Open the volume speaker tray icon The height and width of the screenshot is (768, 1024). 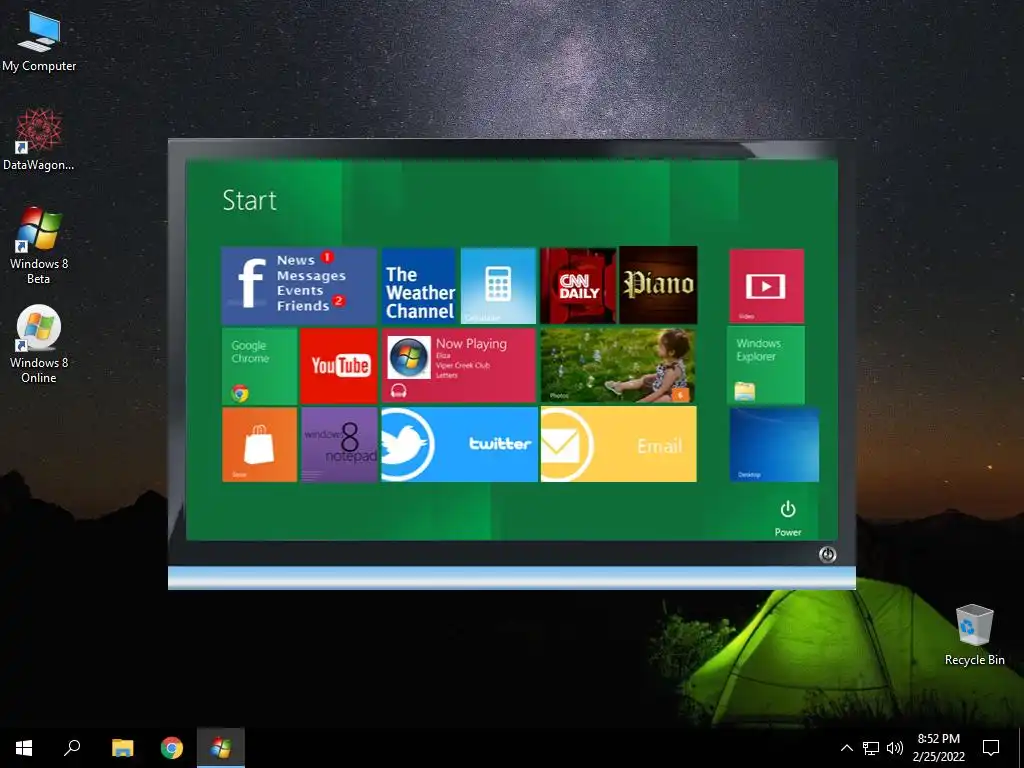[x=895, y=748]
